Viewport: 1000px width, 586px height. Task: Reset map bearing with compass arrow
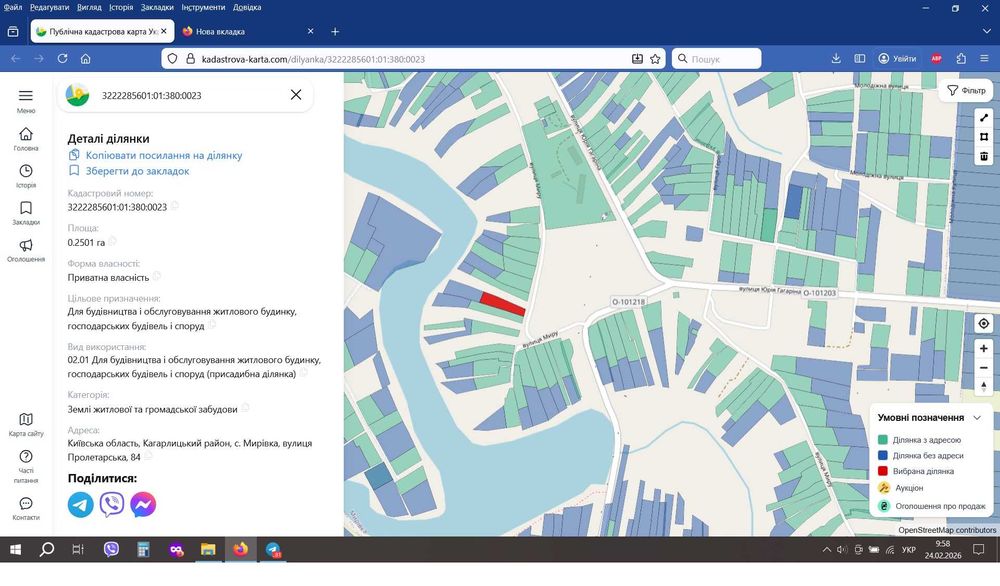pos(984,386)
